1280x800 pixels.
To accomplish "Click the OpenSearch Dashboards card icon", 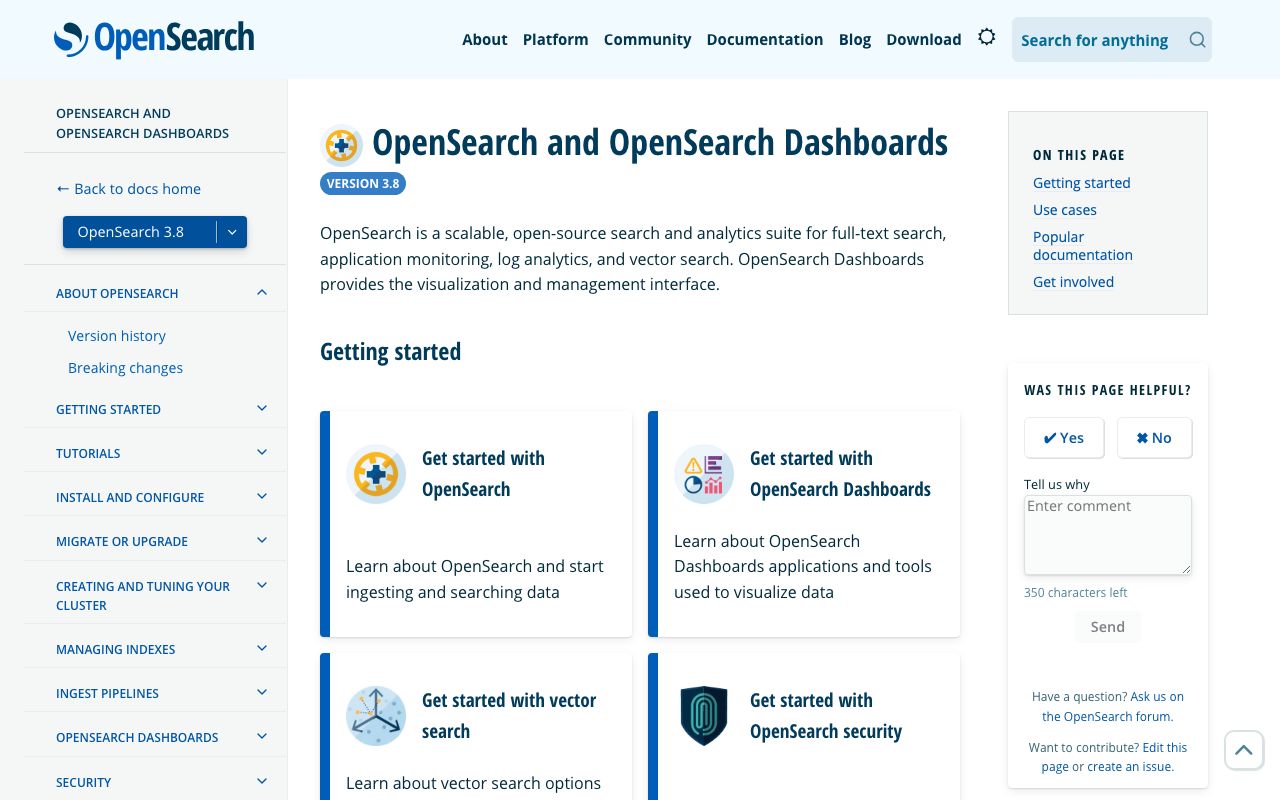I will pos(704,474).
